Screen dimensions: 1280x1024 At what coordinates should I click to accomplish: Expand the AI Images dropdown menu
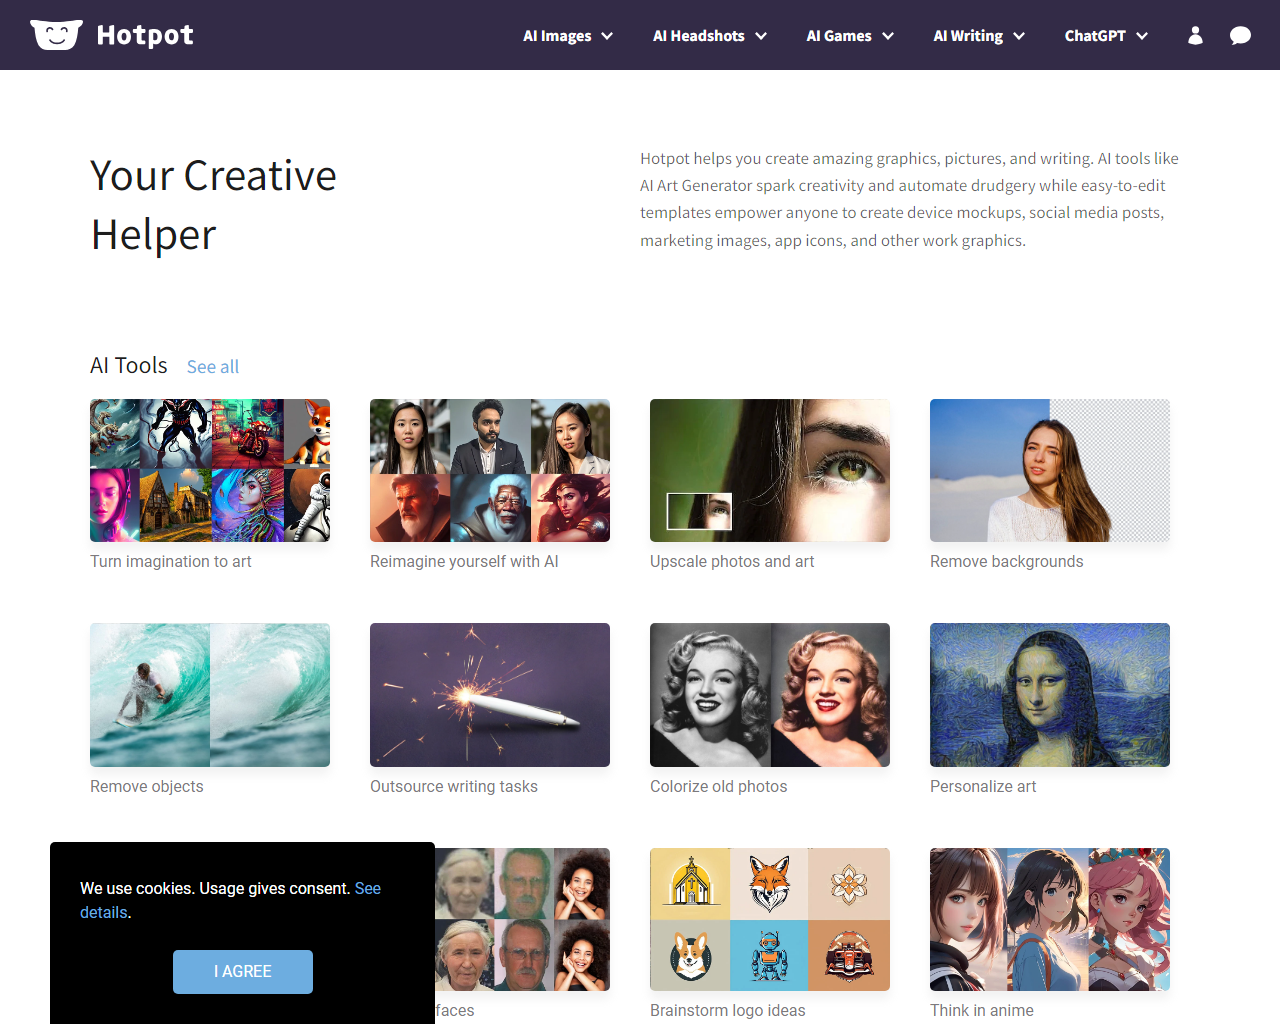[x=568, y=35]
